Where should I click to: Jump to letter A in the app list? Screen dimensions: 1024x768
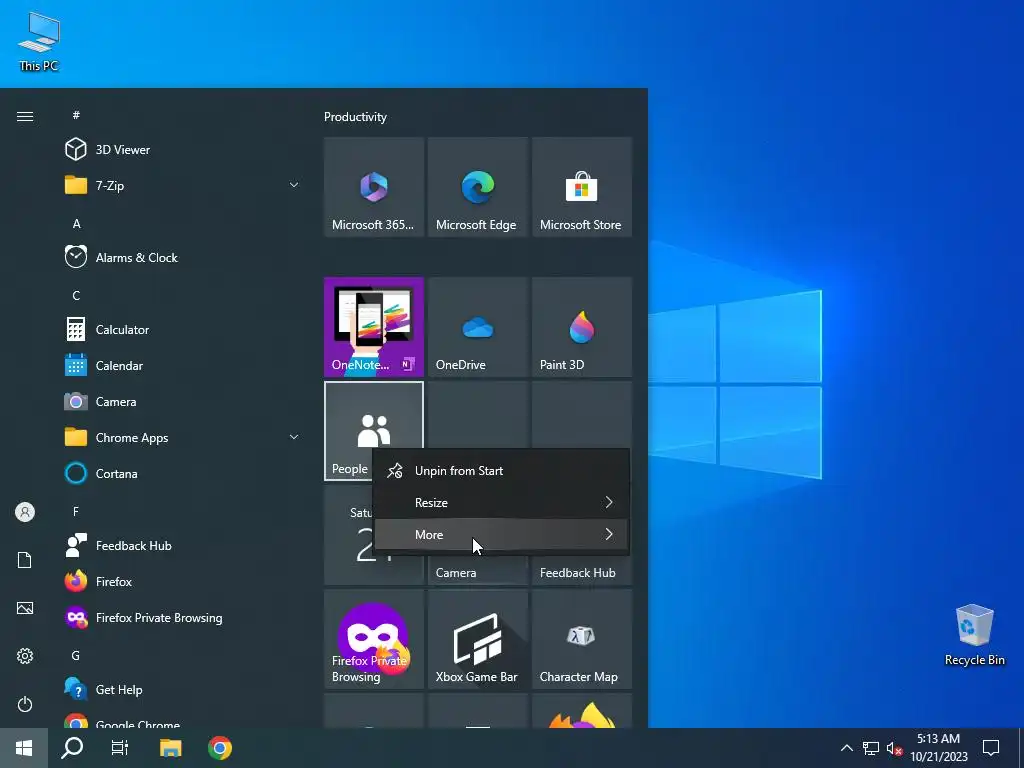click(x=76, y=224)
